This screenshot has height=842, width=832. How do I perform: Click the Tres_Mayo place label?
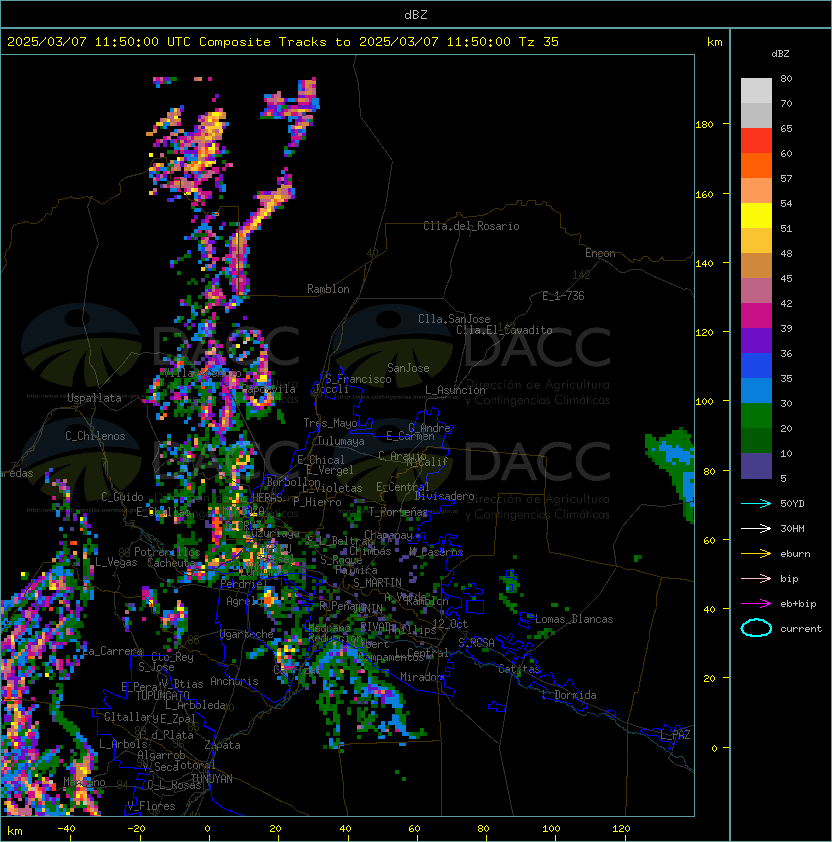[x=330, y=423]
